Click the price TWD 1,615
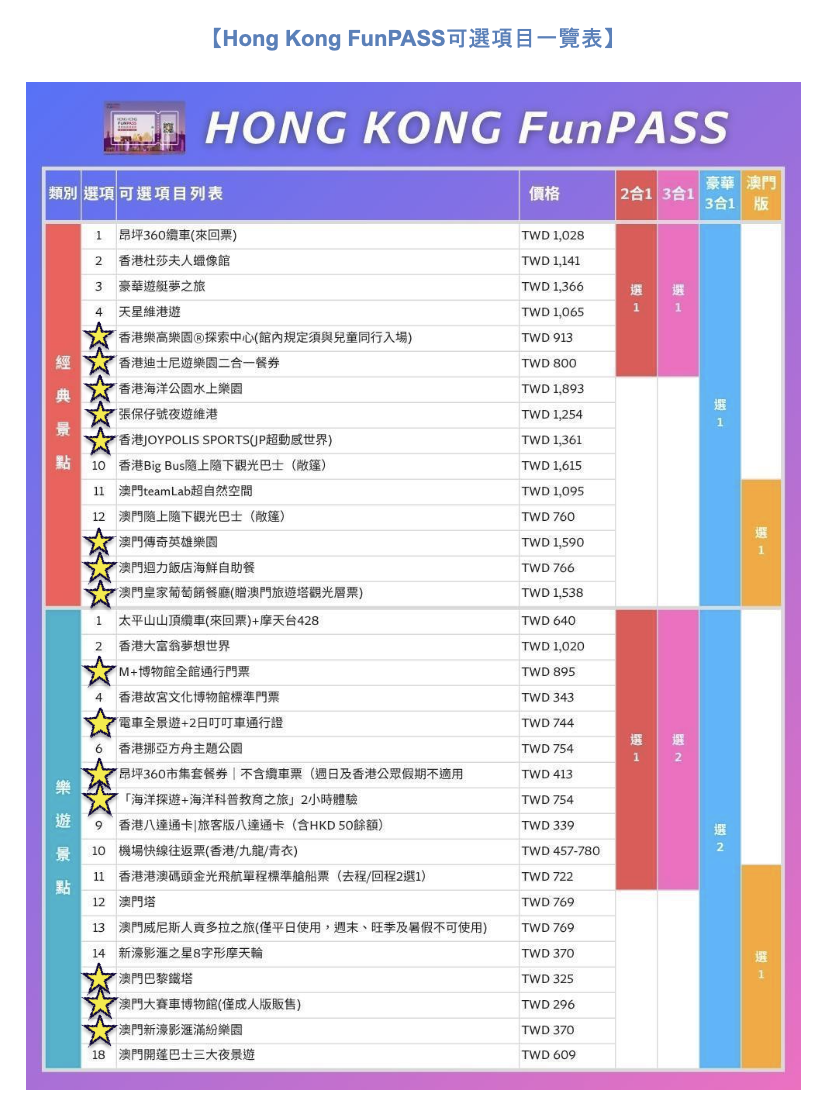Screen dimensions: 826x1110 552,465
